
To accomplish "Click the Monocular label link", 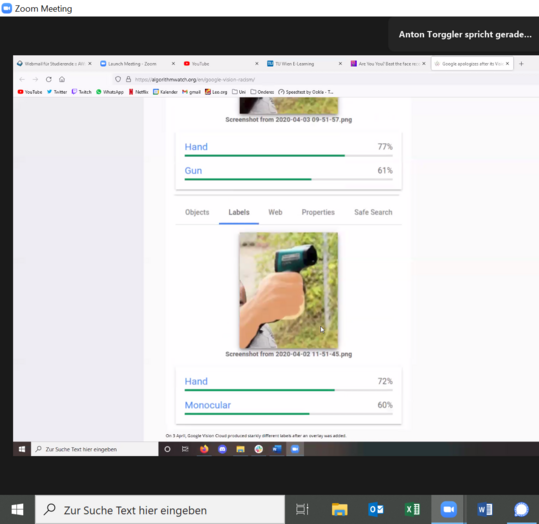I will (208, 405).
